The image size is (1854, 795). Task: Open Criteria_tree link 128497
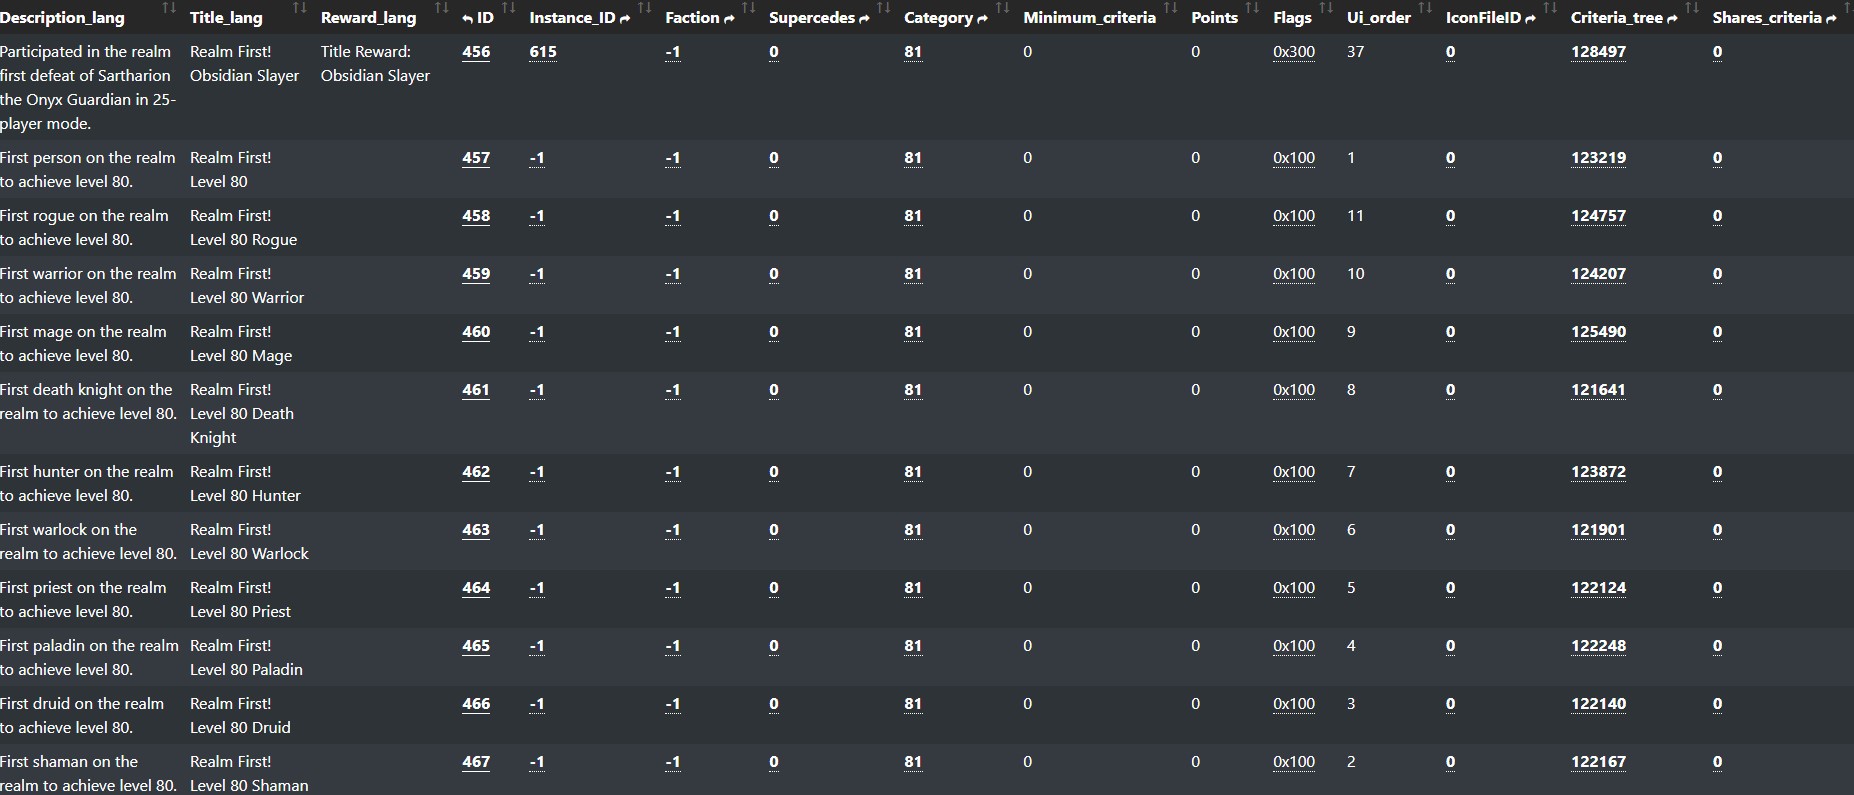1598,52
